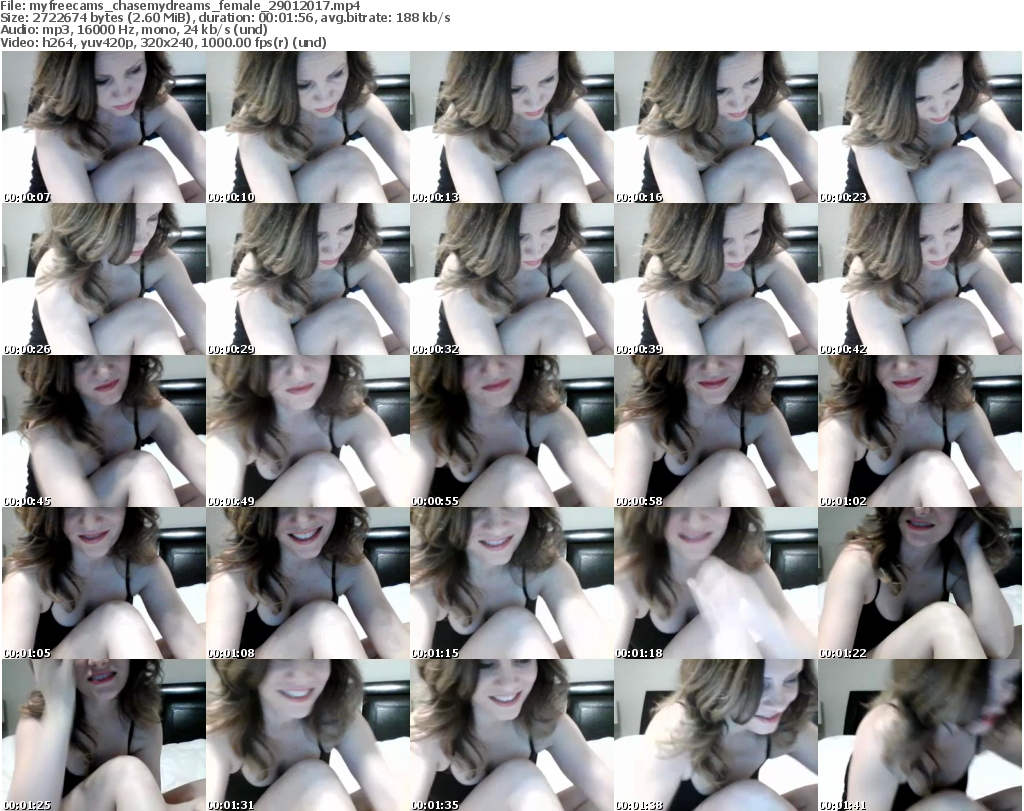Click the 00:01:38 preview image
The width and height of the screenshot is (1024, 811).
point(716,735)
